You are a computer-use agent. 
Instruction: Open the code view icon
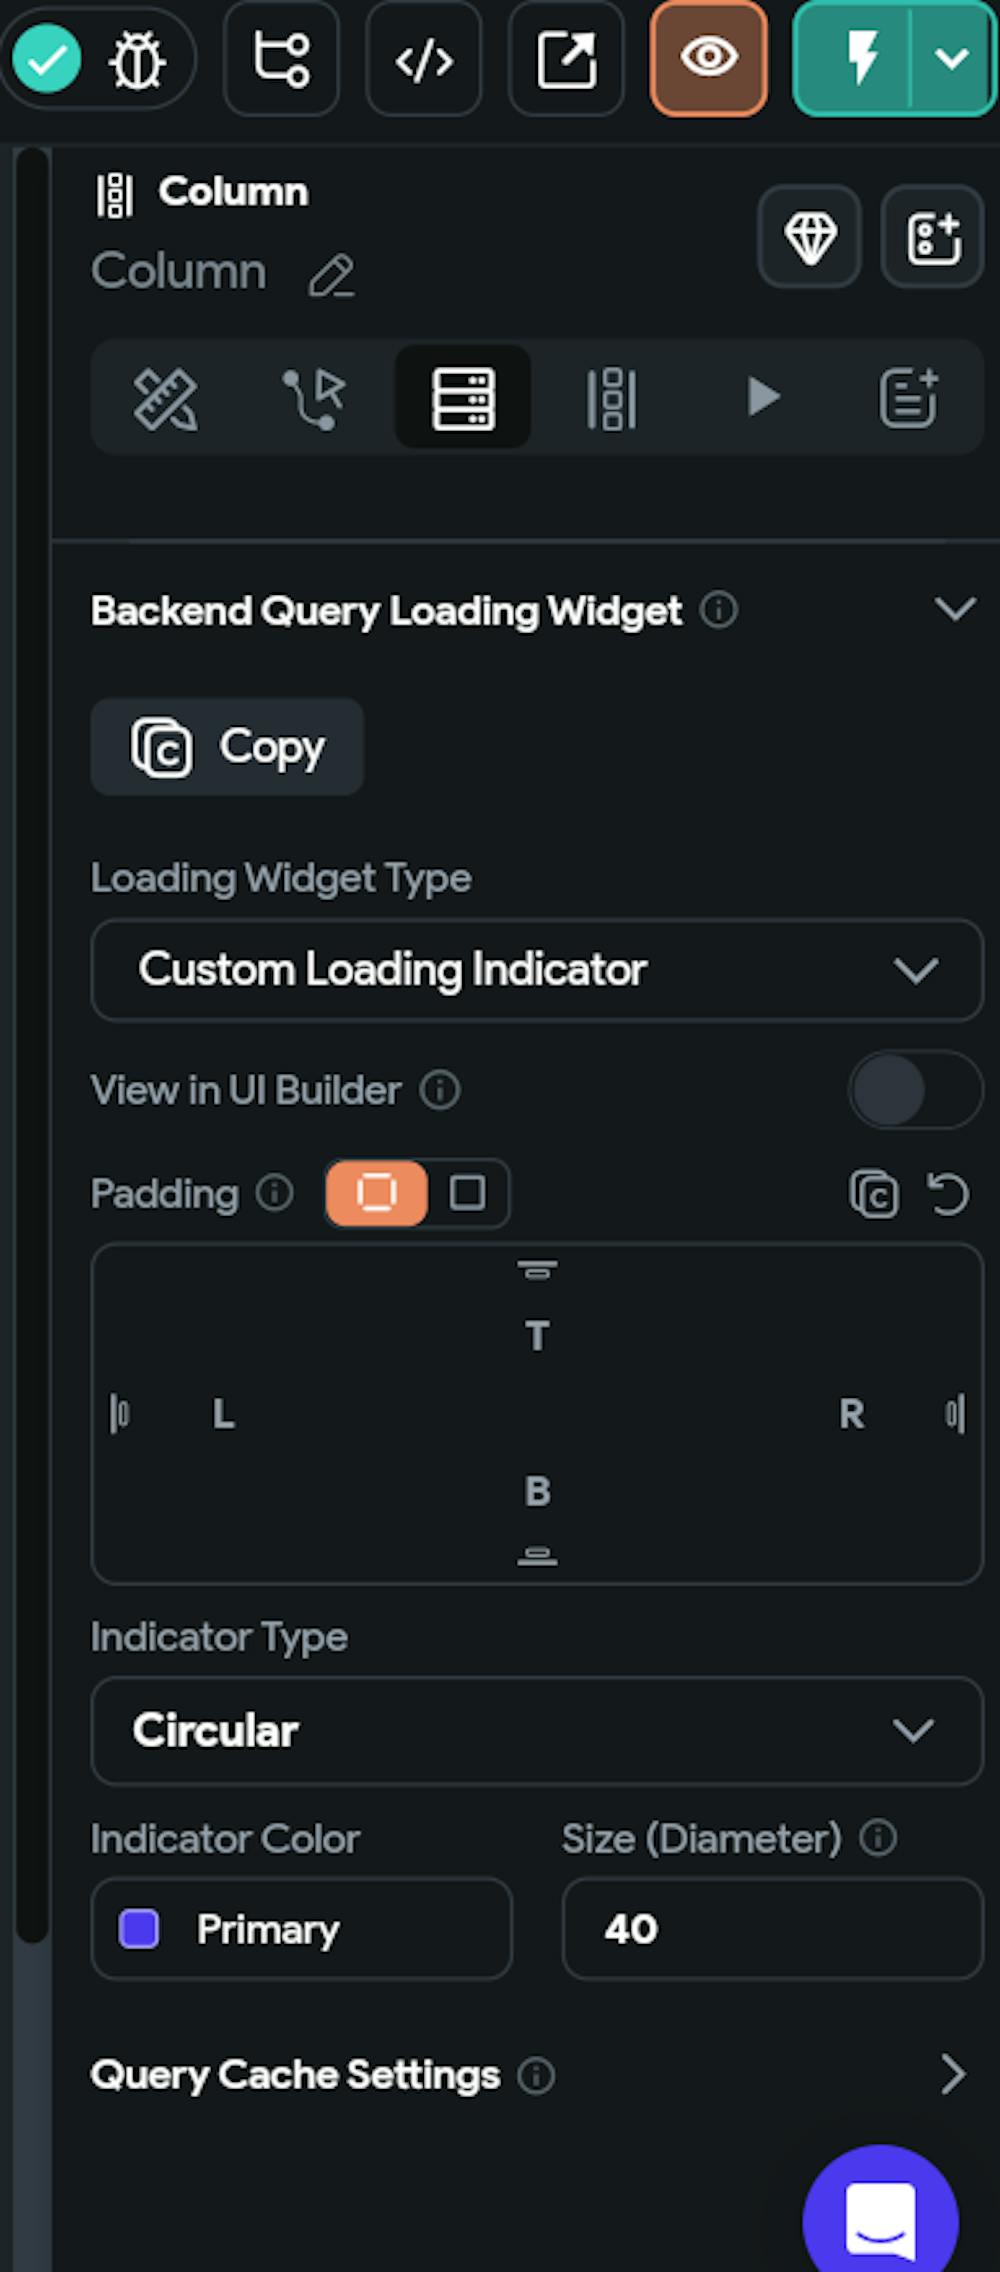pyautogui.click(x=424, y=60)
